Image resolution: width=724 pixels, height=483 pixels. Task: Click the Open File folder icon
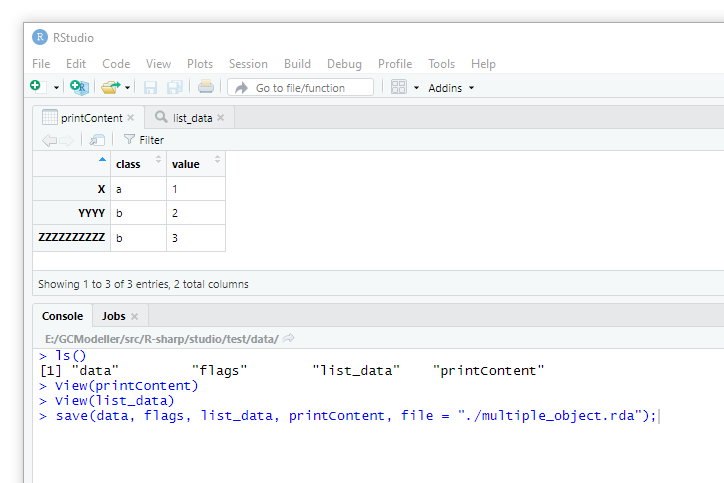(x=110, y=87)
